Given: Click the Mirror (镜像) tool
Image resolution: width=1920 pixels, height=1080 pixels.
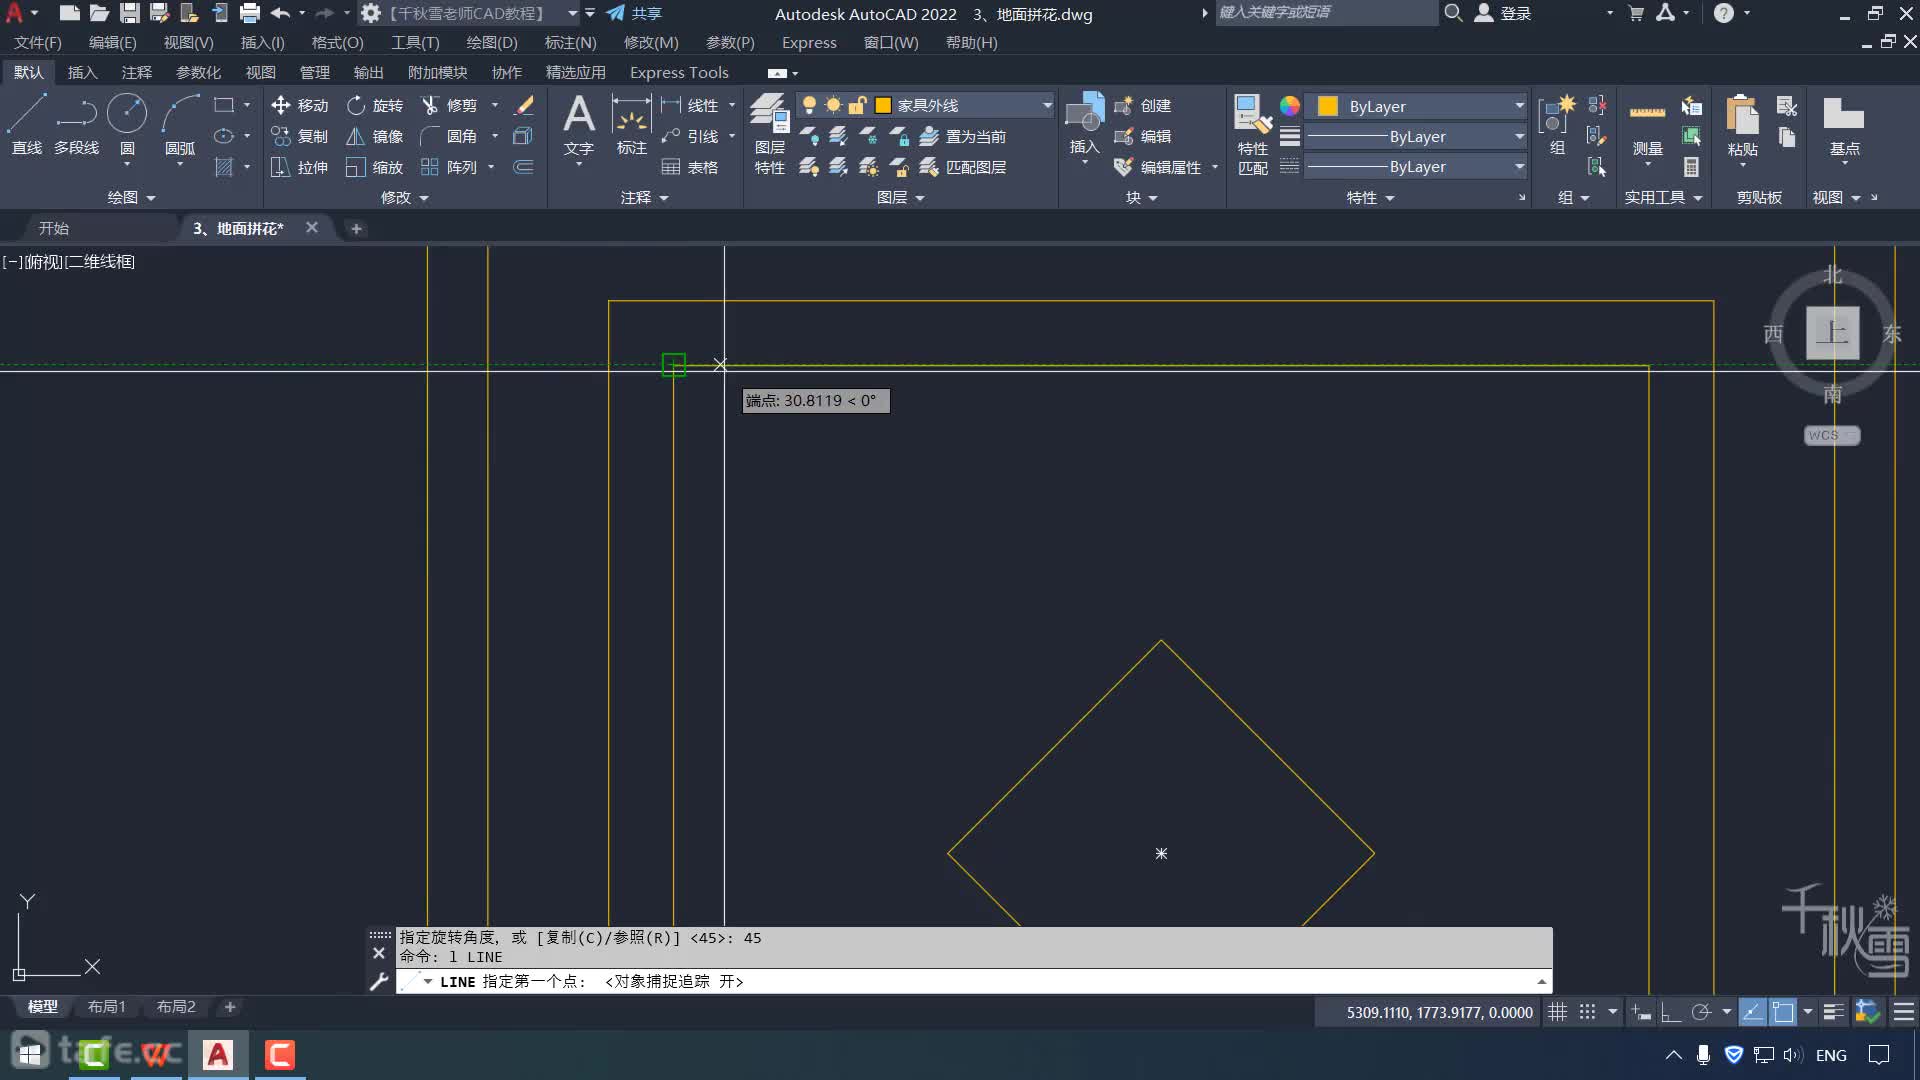Looking at the screenshot, I should coord(375,136).
